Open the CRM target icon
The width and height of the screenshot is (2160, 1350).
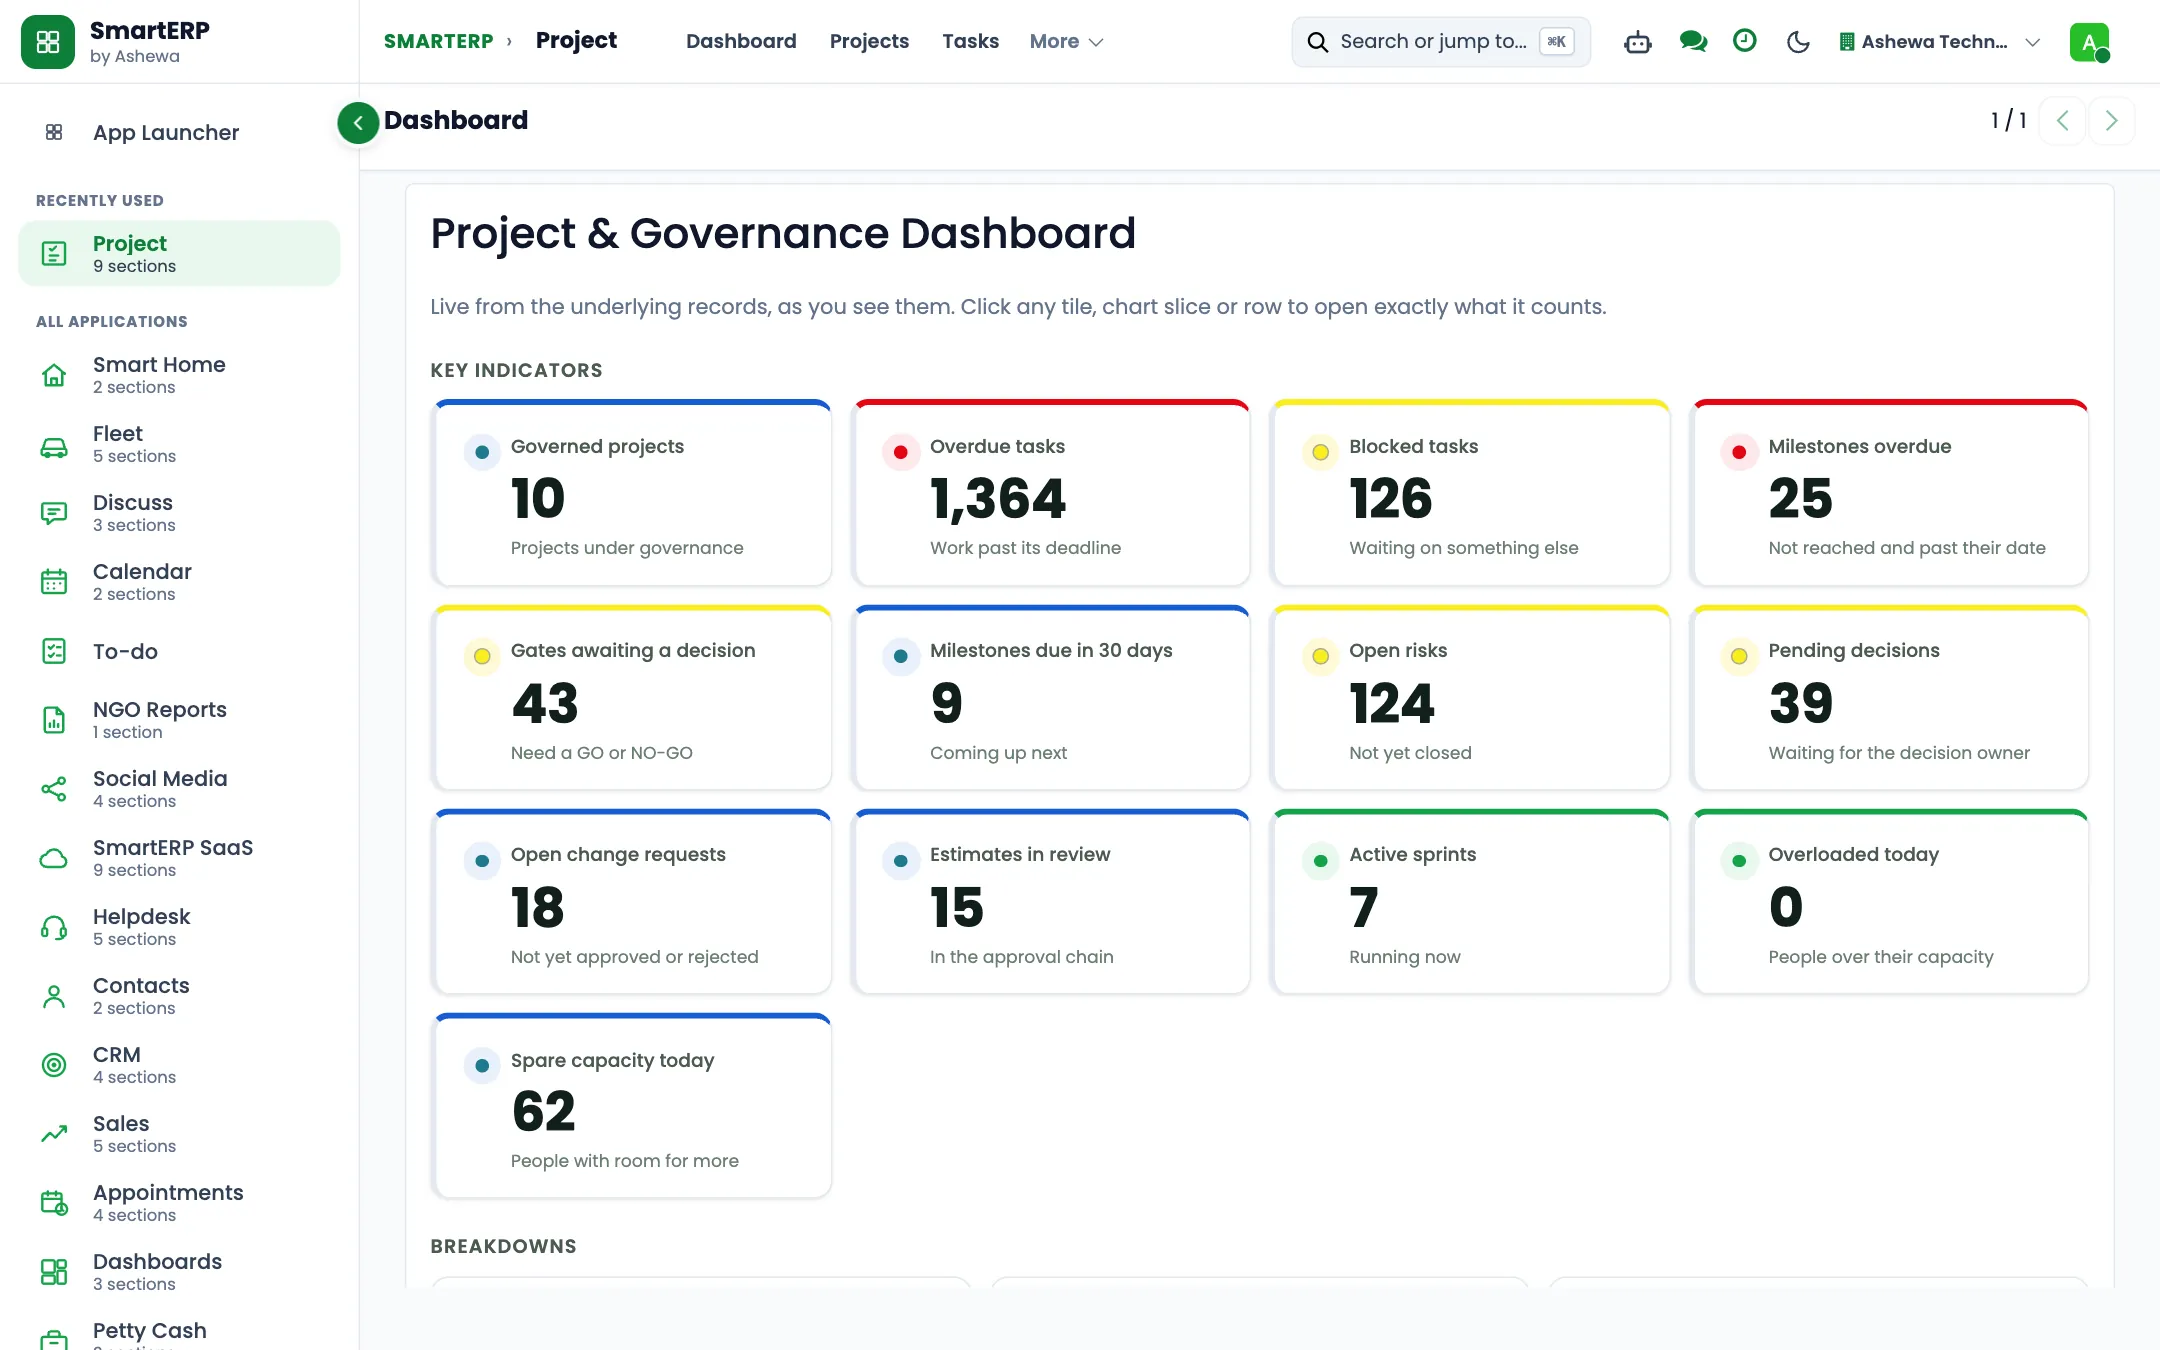pyautogui.click(x=54, y=1065)
